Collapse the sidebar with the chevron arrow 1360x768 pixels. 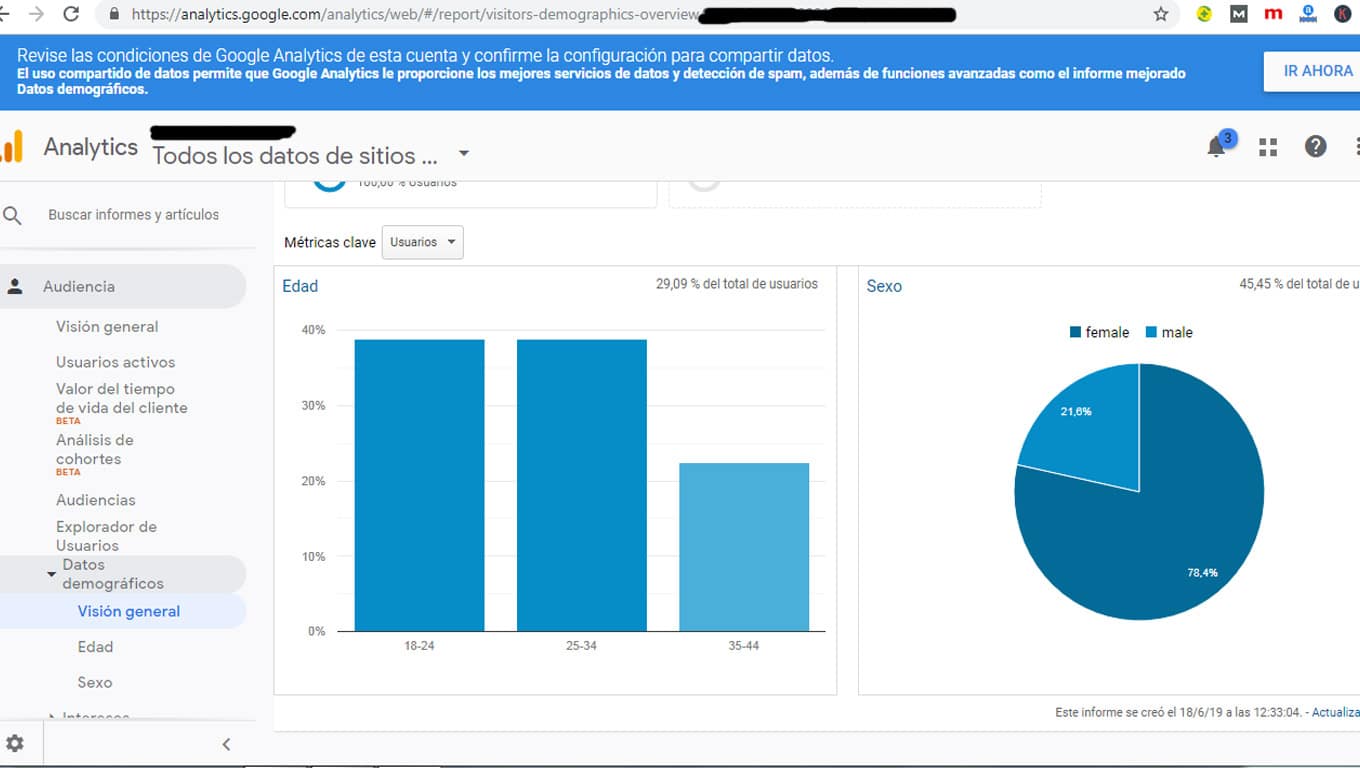226,744
